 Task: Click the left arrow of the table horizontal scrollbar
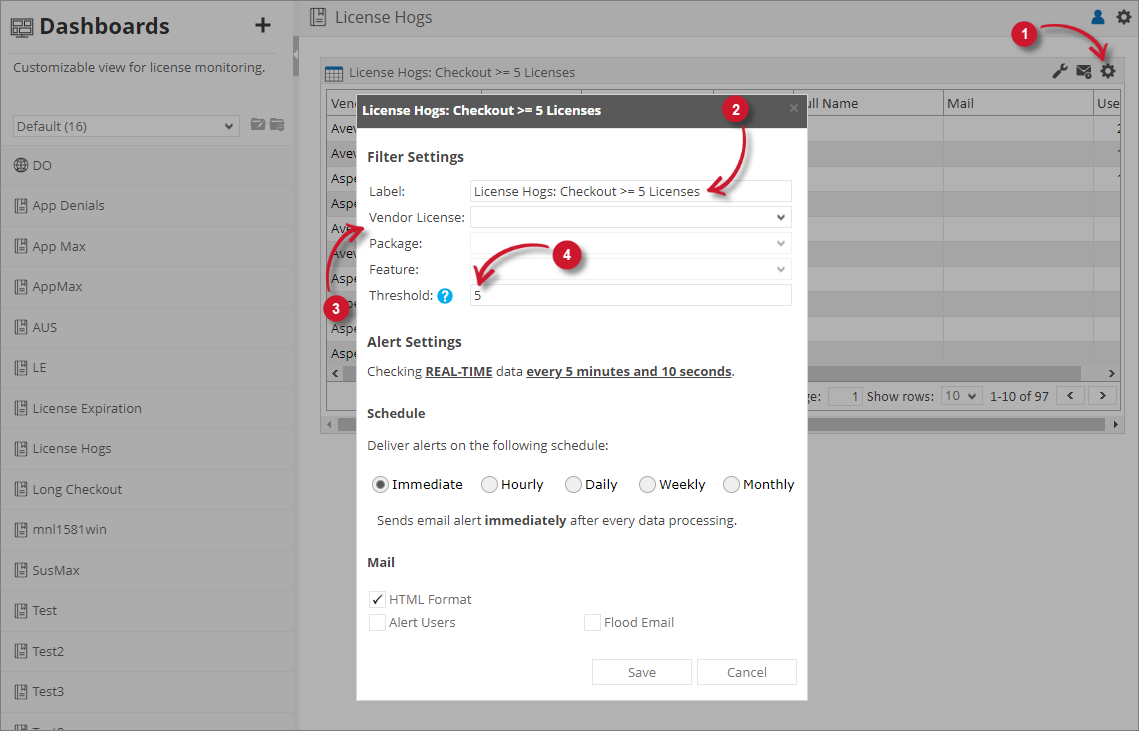point(335,373)
